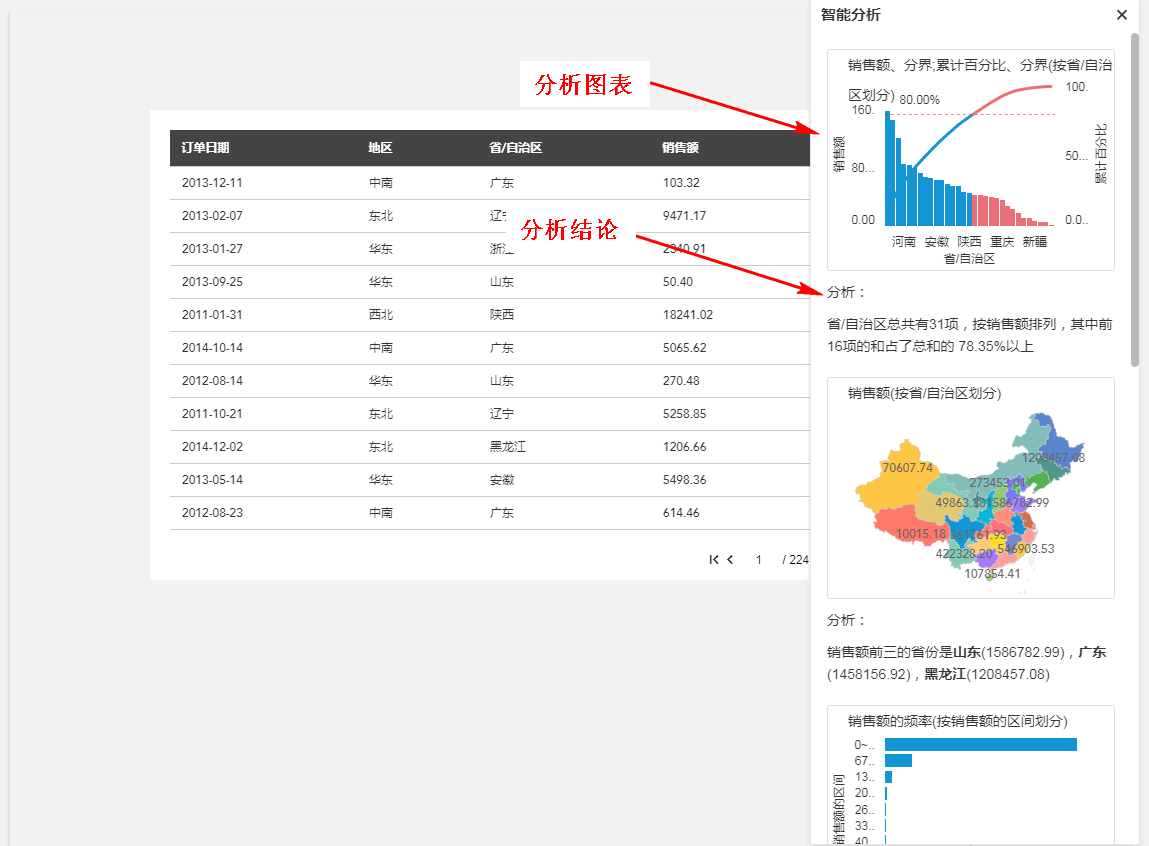Close the 智能分析 panel
This screenshot has width=1149, height=846.
[1121, 15]
